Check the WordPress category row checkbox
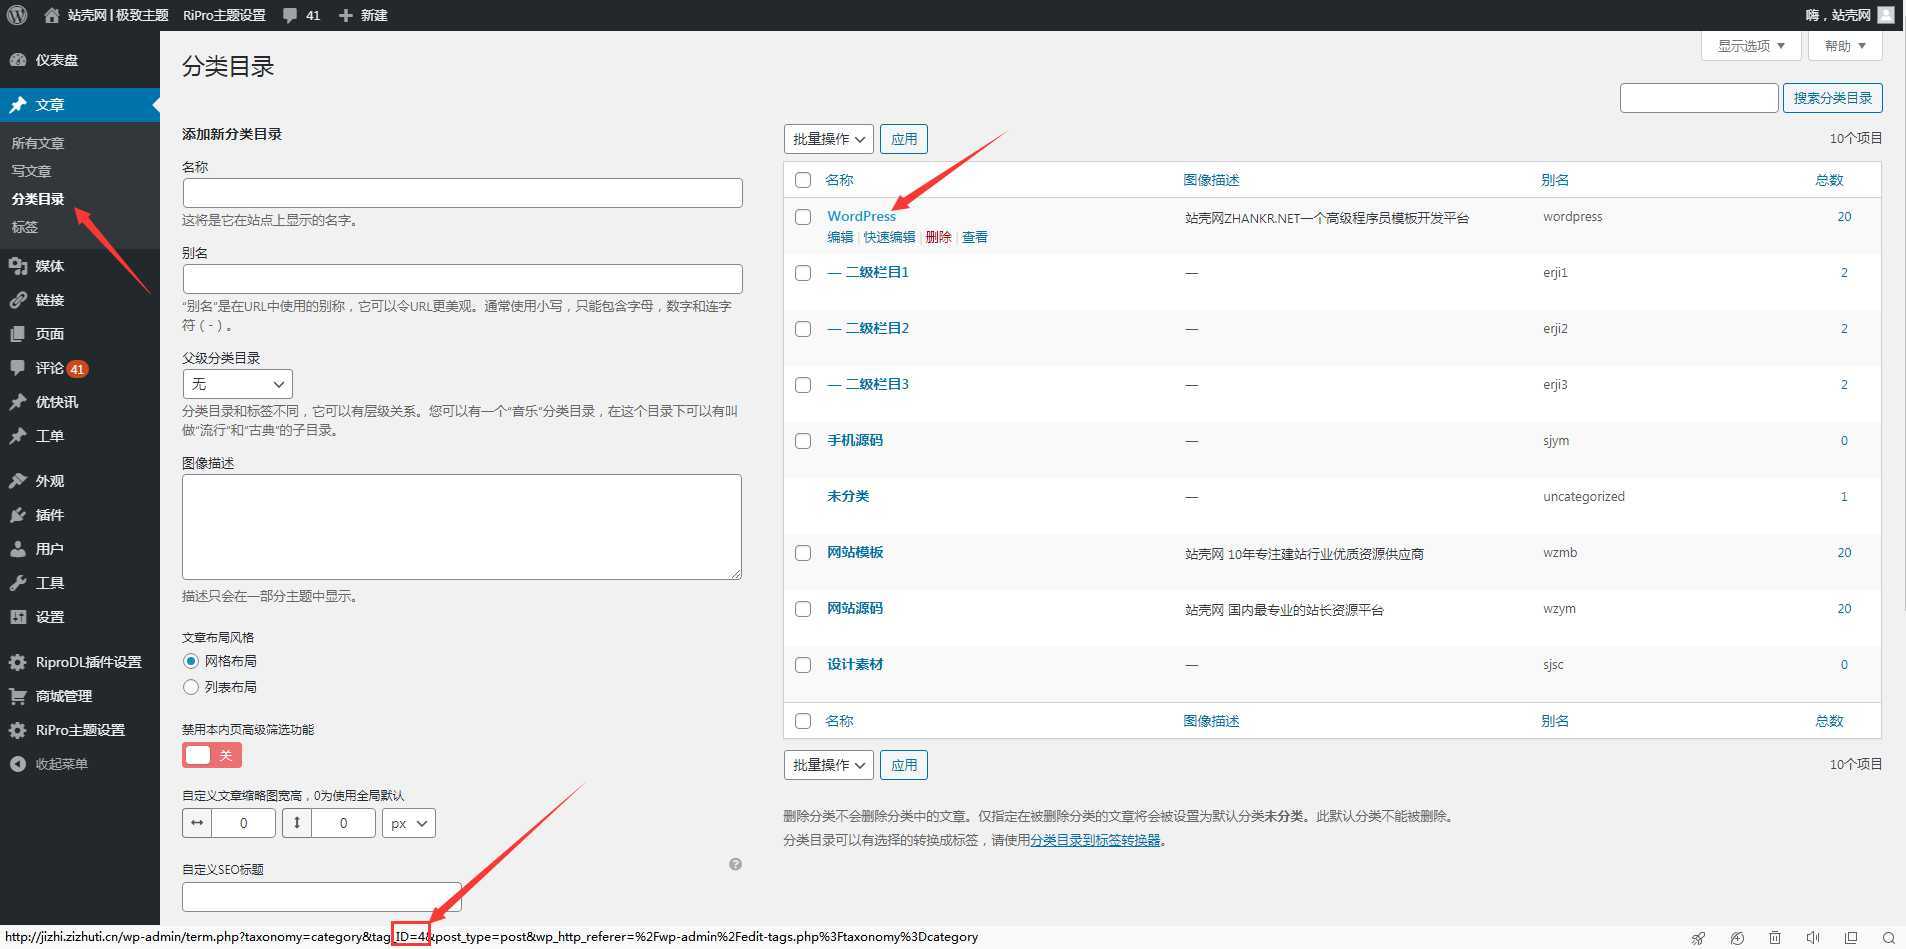The image size is (1906, 949). coord(803,217)
